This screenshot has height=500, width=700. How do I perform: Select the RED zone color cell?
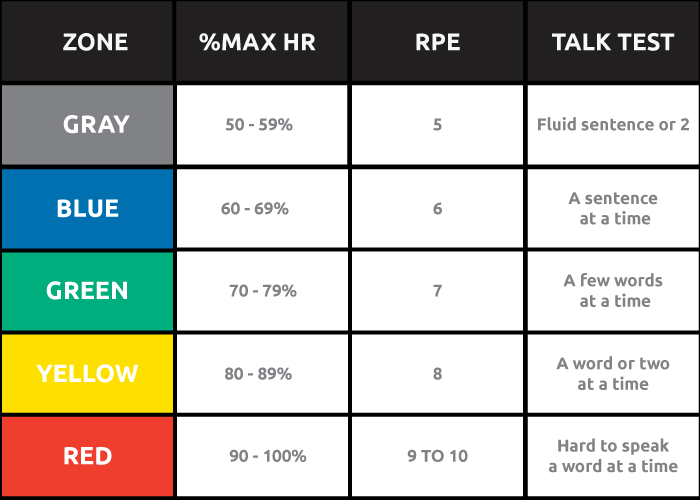tap(87, 456)
